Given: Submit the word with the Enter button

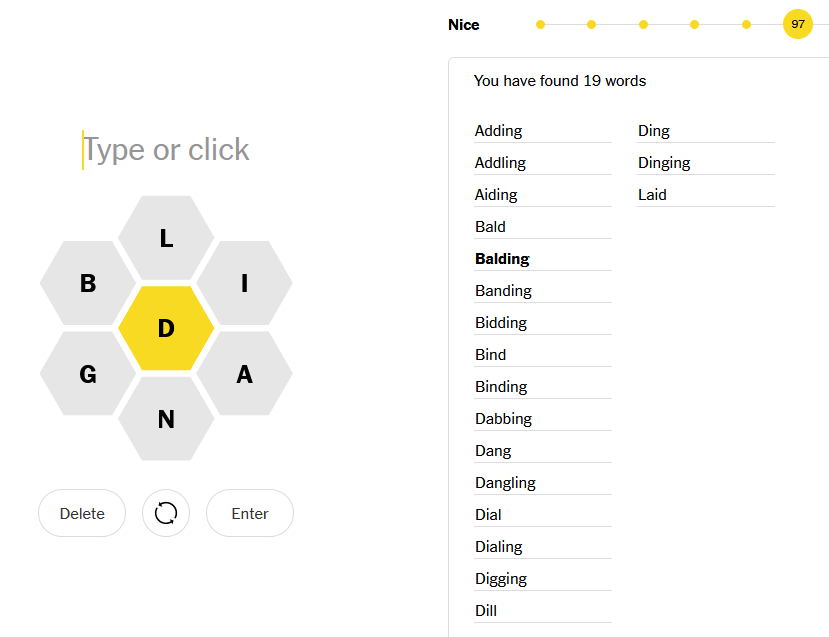Looking at the screenshot, I should 250,513.
